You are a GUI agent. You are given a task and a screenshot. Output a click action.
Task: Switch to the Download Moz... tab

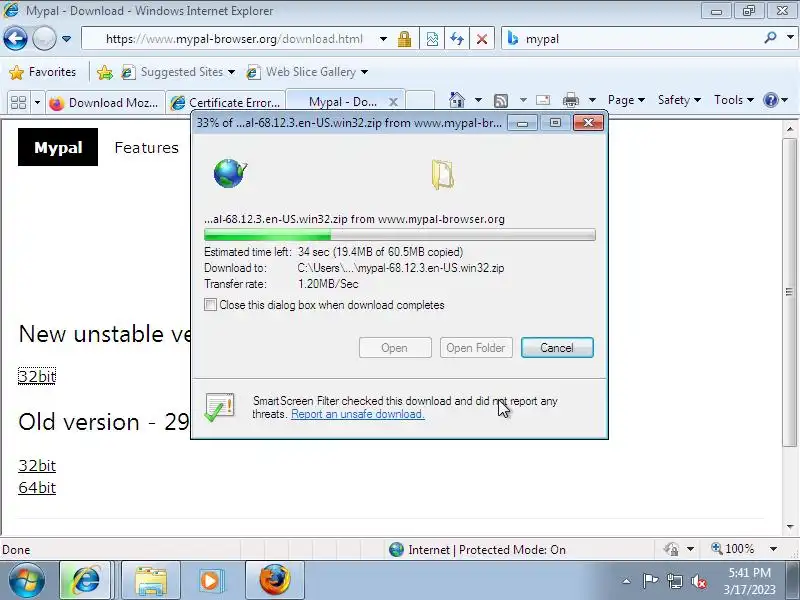pyautogui.click(x=105, y=103)
